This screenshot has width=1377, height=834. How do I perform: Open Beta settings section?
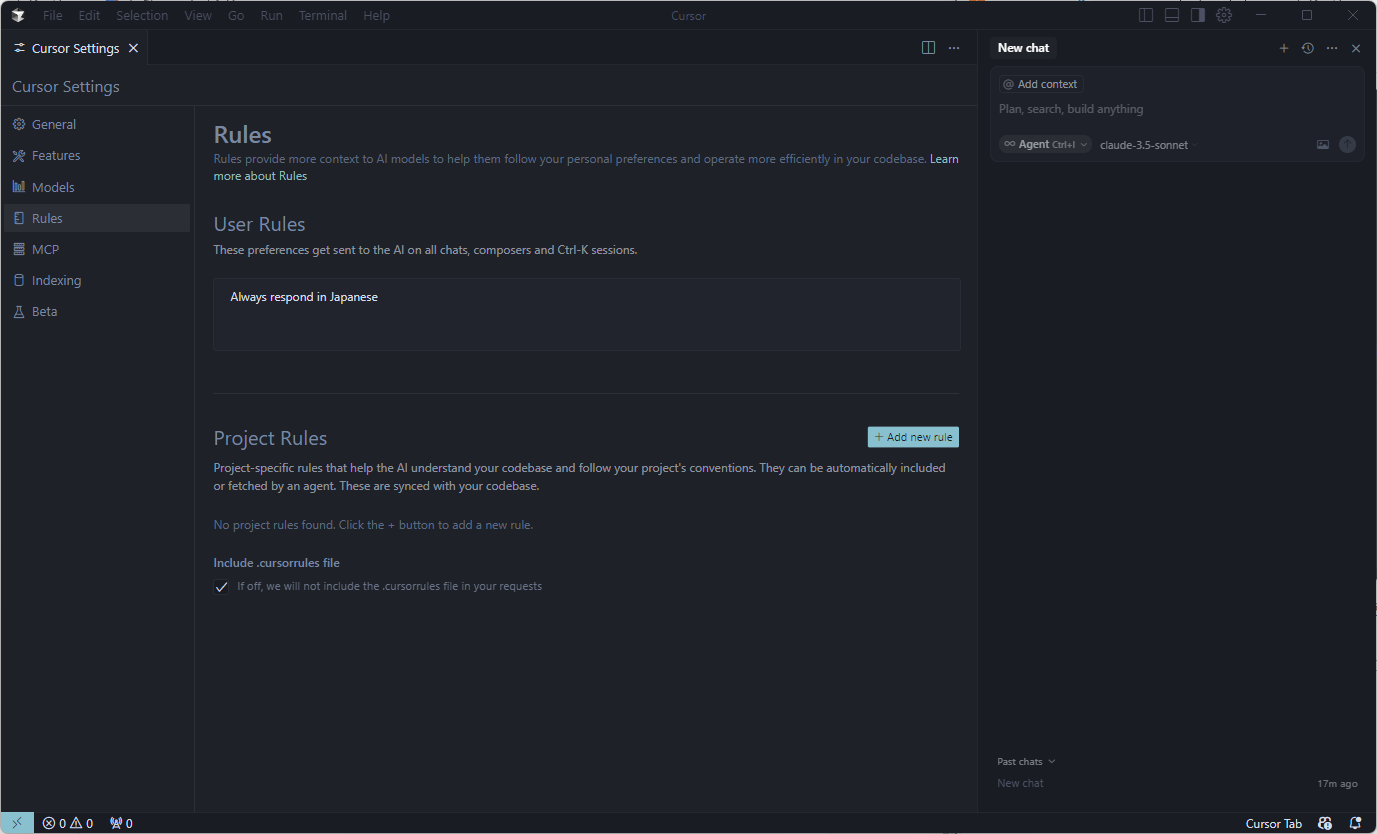(x=97, y=311)
